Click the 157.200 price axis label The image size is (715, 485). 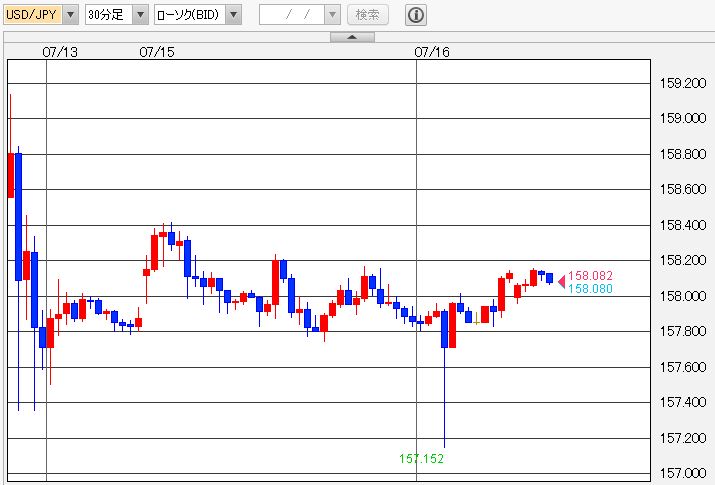point(683,438)
